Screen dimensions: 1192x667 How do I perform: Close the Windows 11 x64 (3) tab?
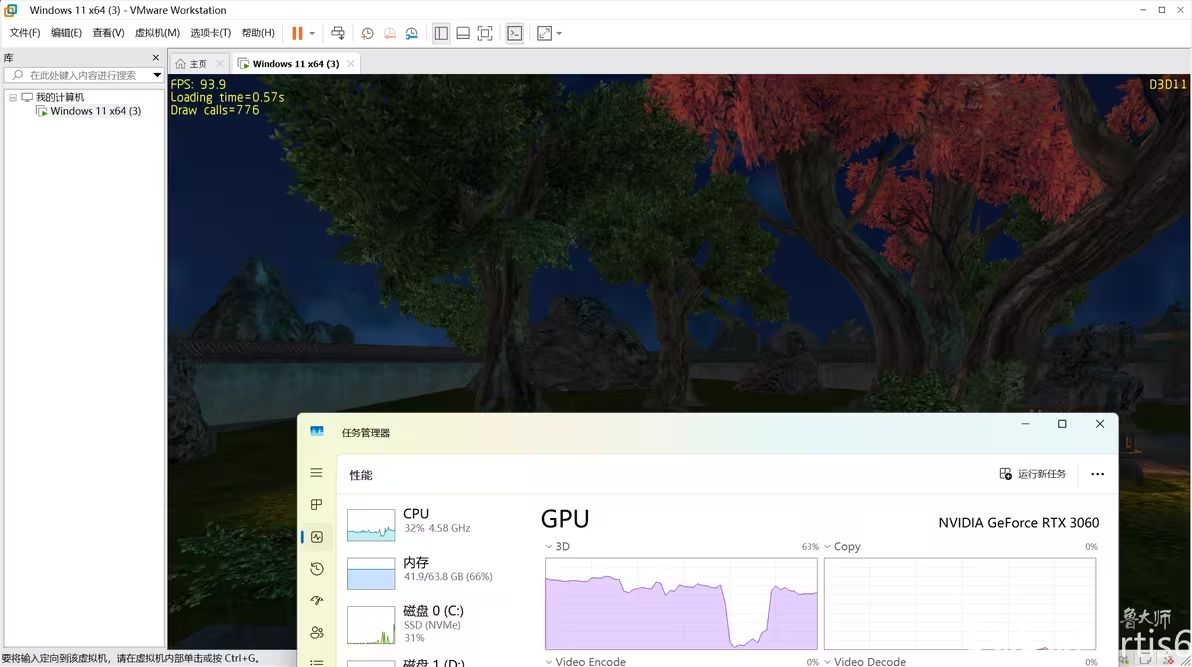point(350,64)
